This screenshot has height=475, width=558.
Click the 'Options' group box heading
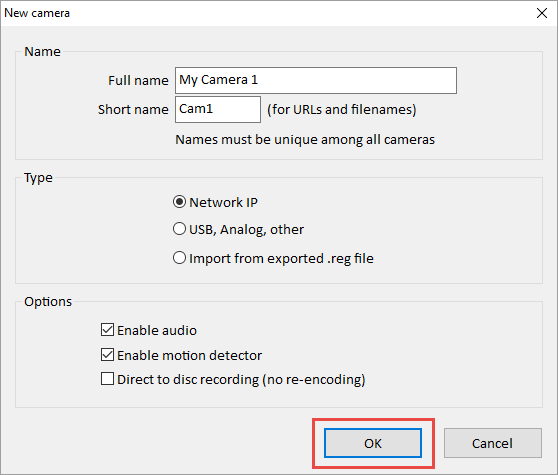[x=48, y=301]
